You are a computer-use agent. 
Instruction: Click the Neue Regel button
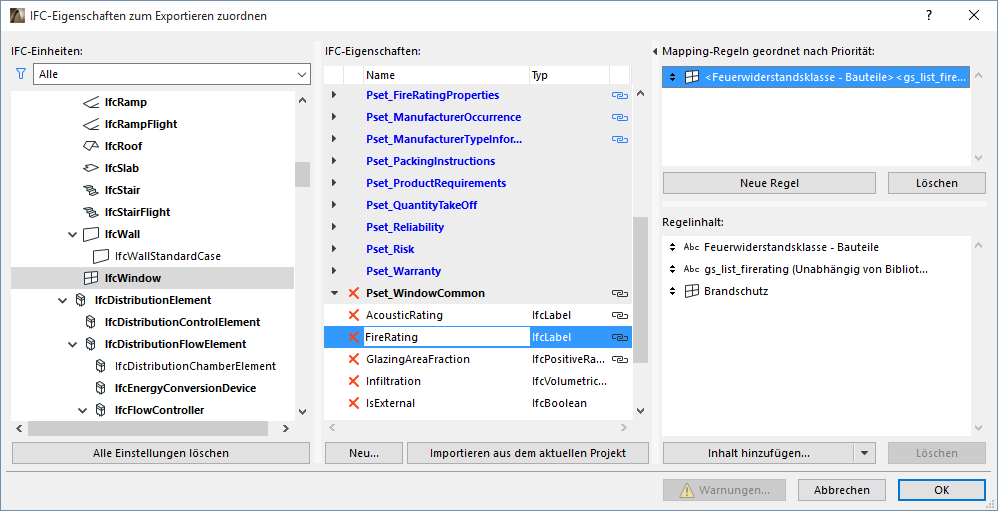(769, 183)
